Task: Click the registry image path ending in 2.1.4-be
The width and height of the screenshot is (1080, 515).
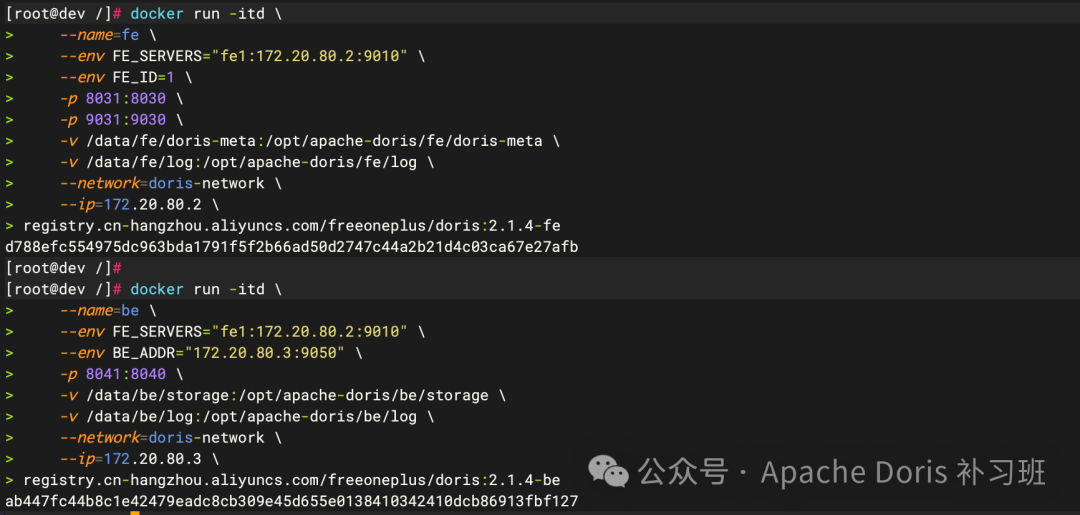Action: [x=292, y=480]
